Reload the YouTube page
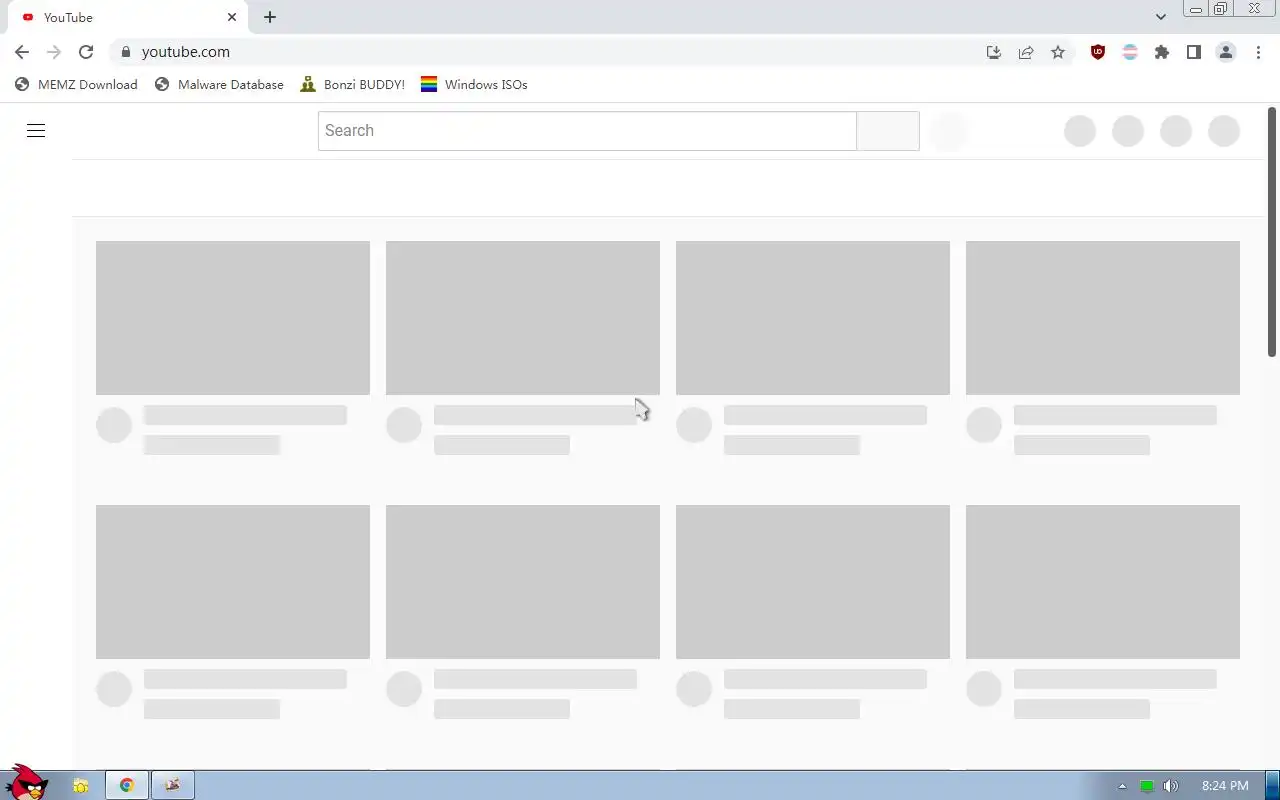The width and height of the screenshot is (1280, 800). 86,52
